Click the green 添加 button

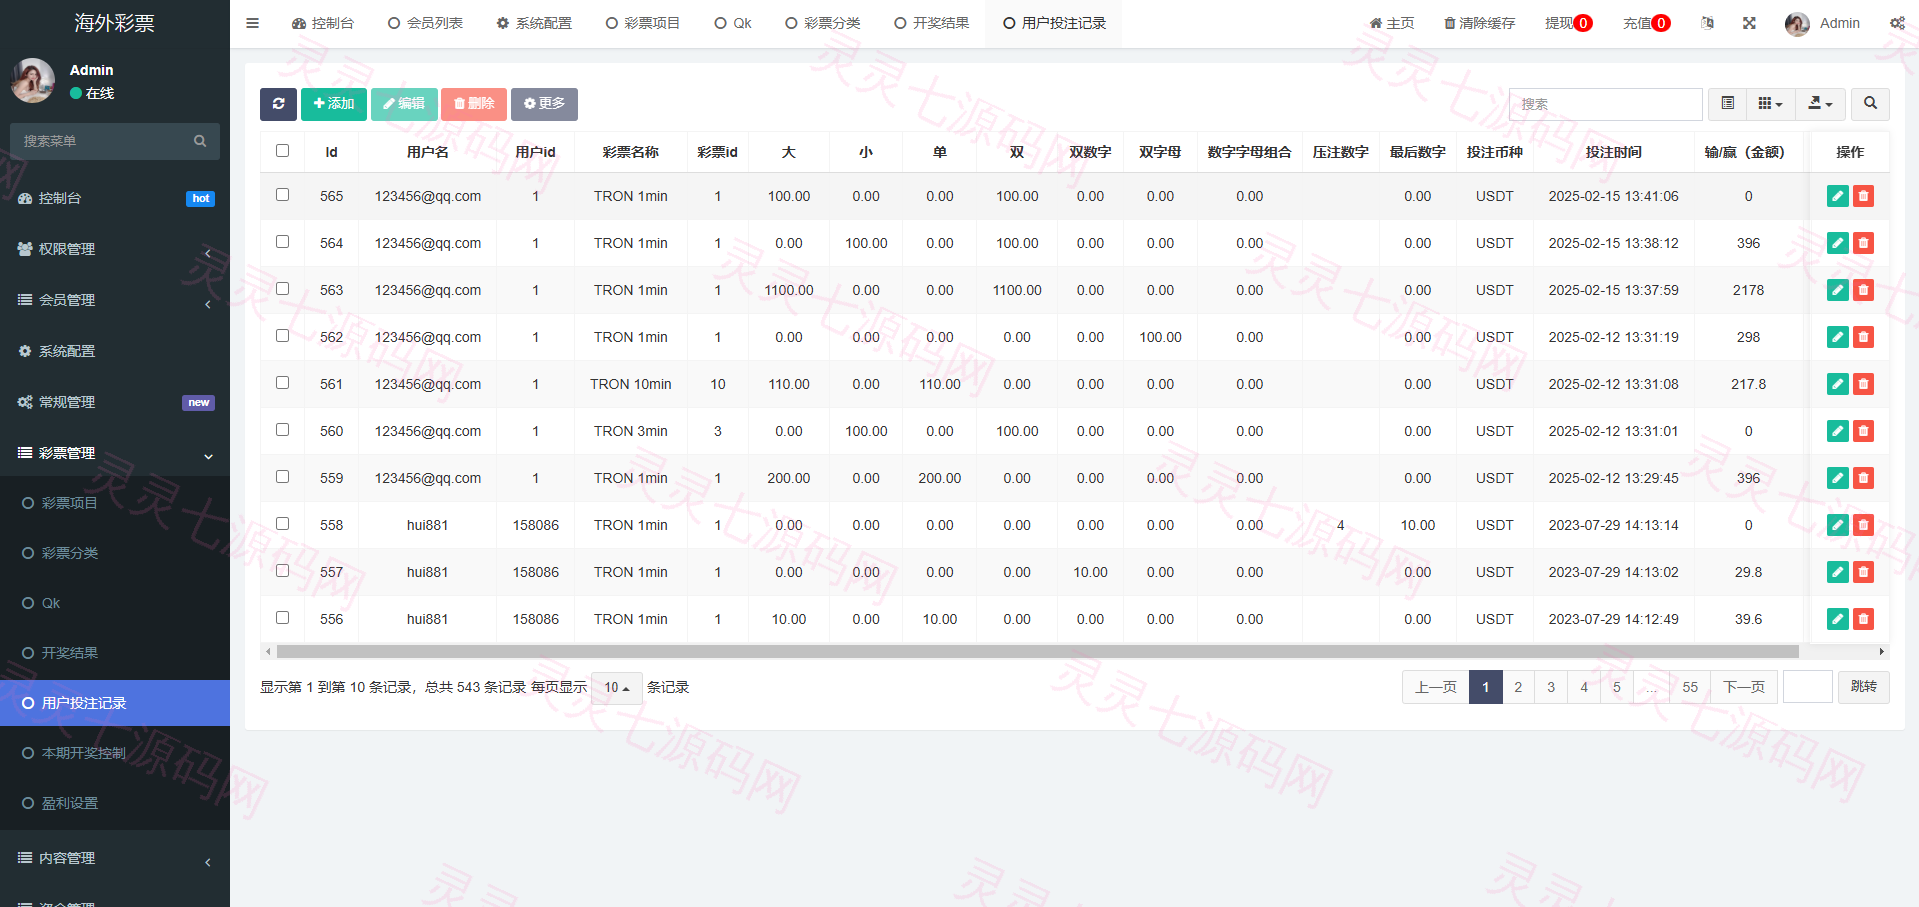click(334, 104)
